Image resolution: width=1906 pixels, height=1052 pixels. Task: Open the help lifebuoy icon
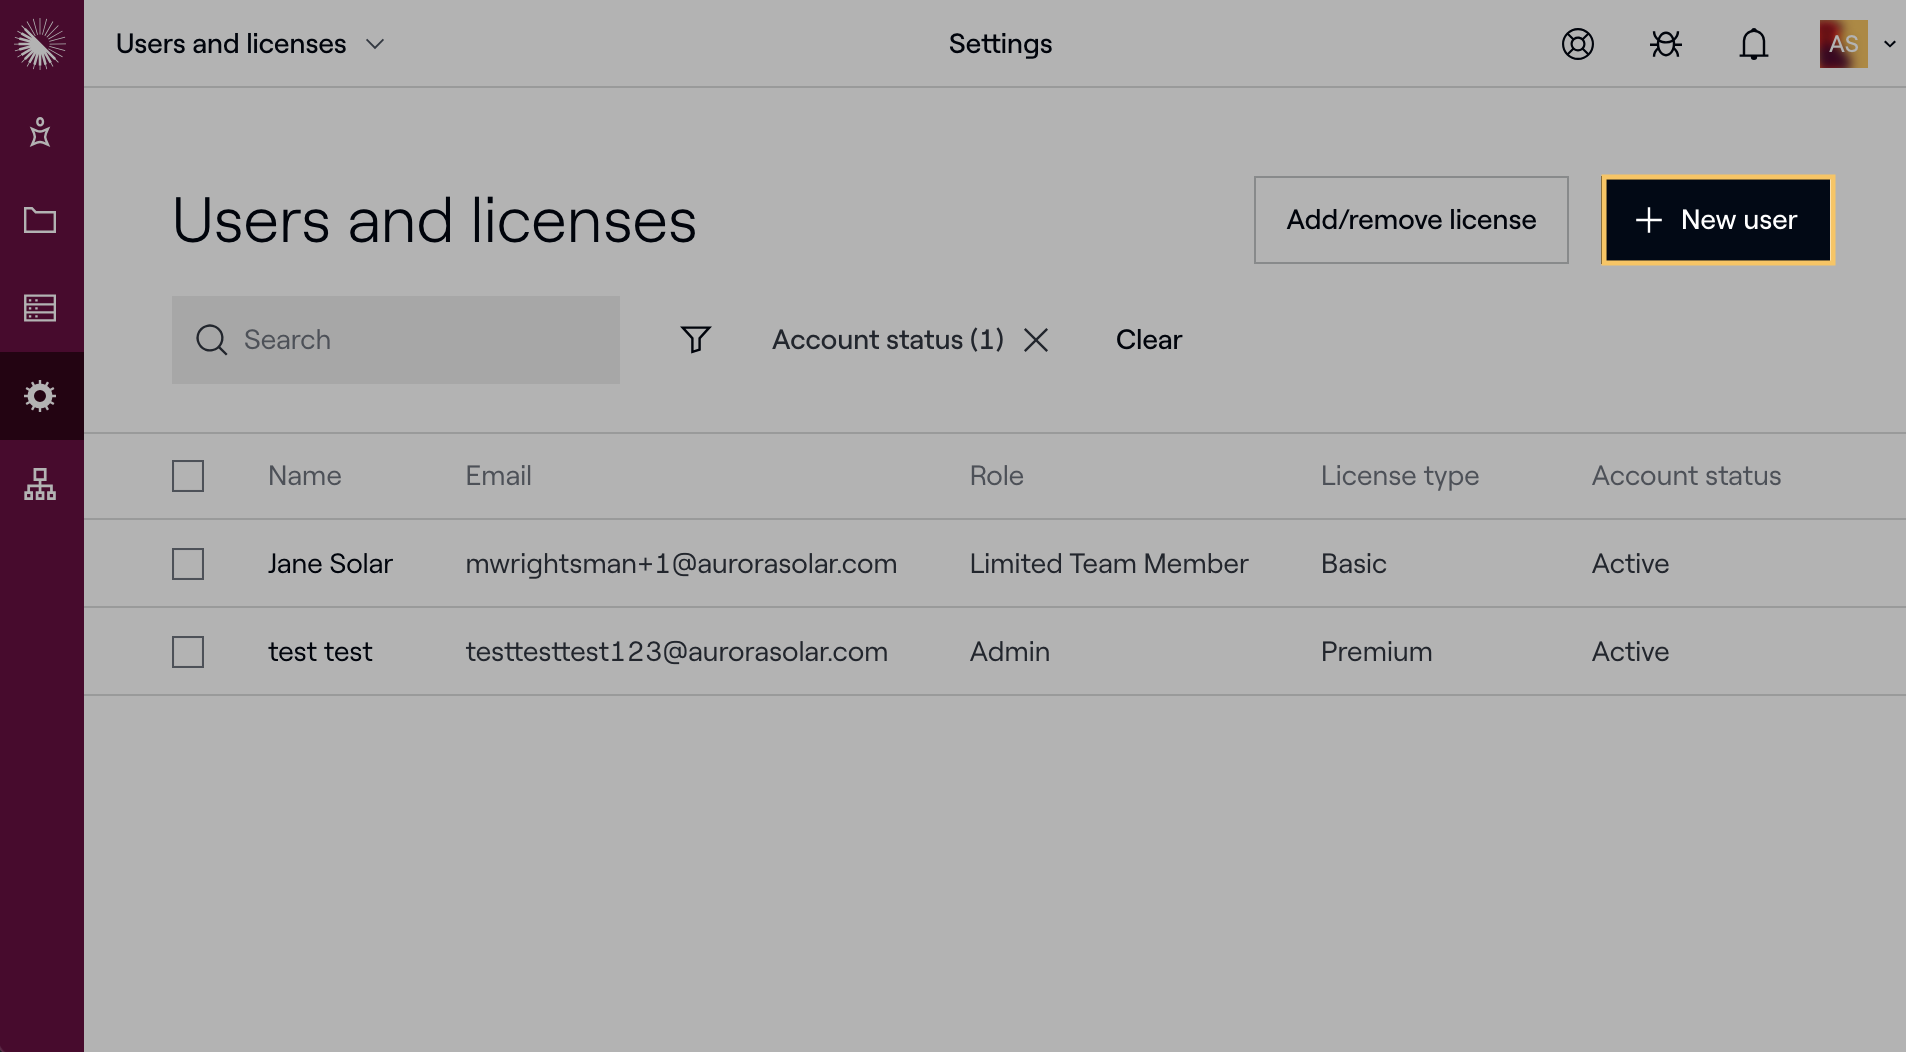click(x=1577, y=44)
